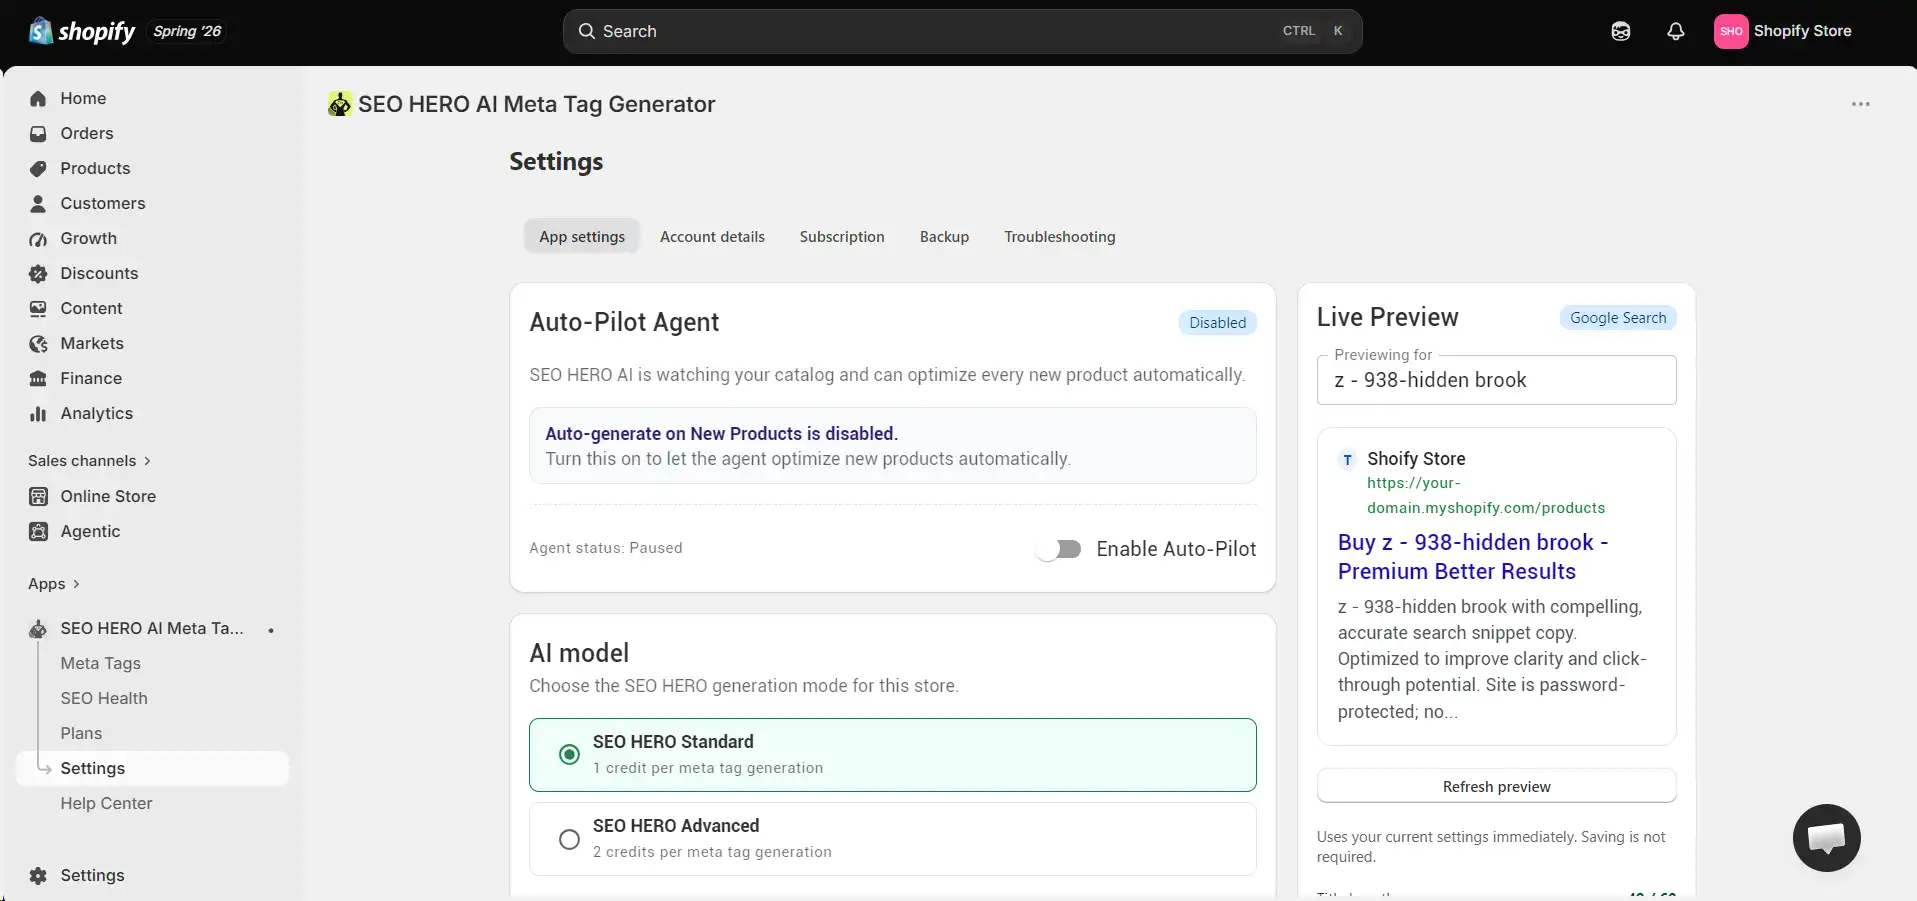The width and height of the screenshot is (1917, 901).
Task: Click the Finance bank icon
Action: pyautogui.click(x=38, y=378)
